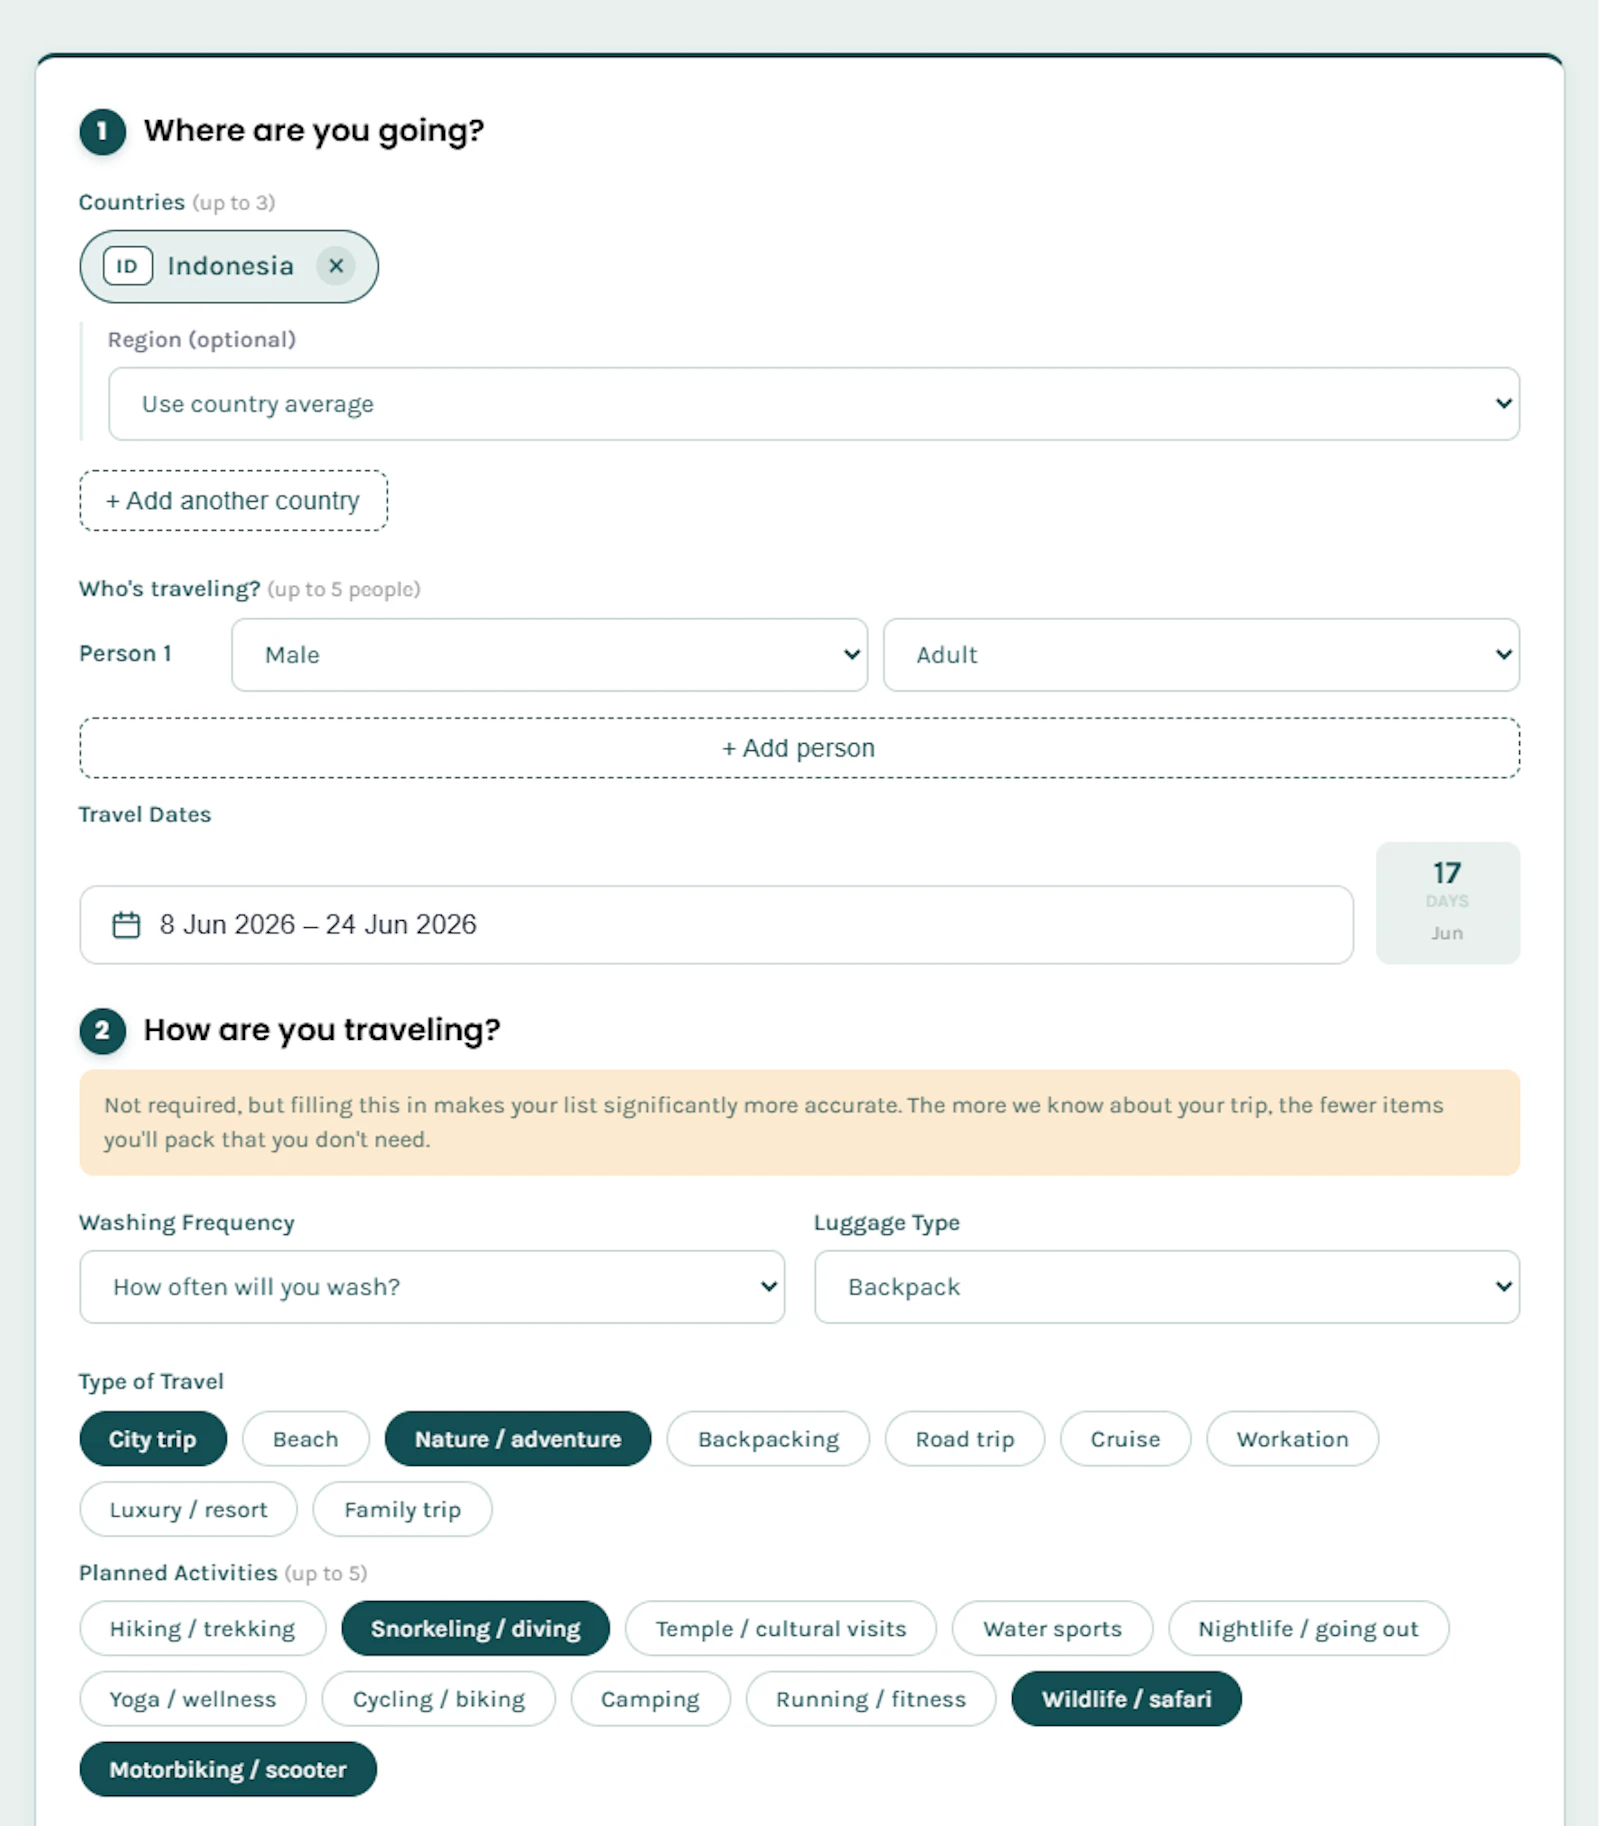
Task: Click the "Planned Activities" label
Action: point(178,1573)
